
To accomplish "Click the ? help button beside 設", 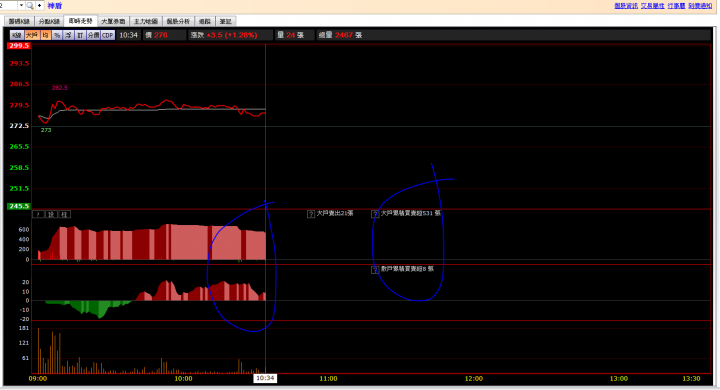I will [x=39, y=214].
